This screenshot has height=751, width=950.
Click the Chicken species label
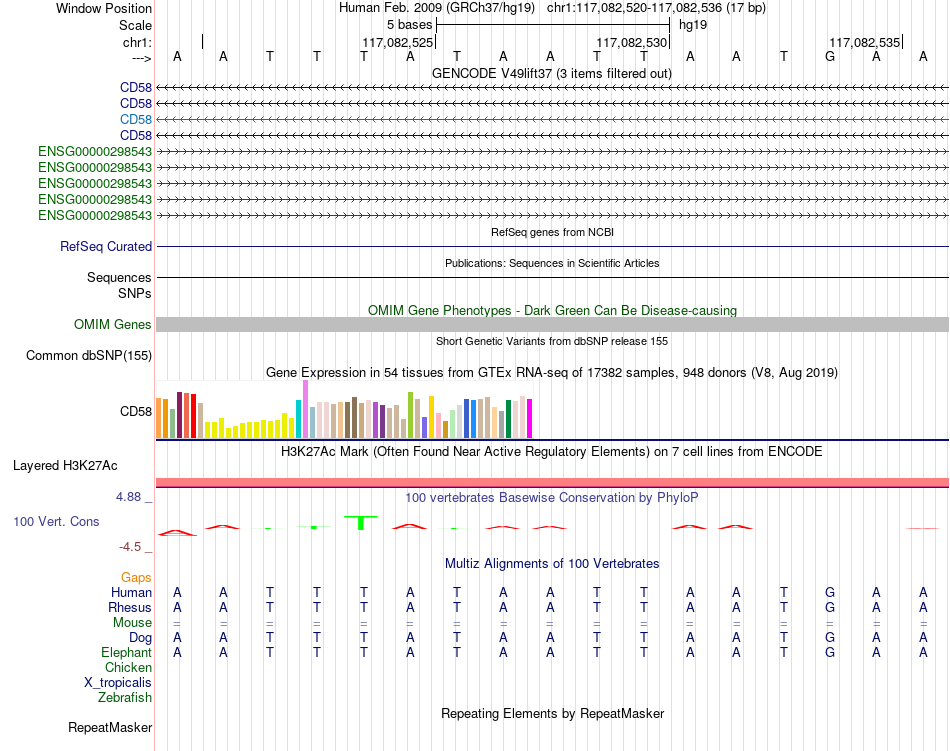128,667
